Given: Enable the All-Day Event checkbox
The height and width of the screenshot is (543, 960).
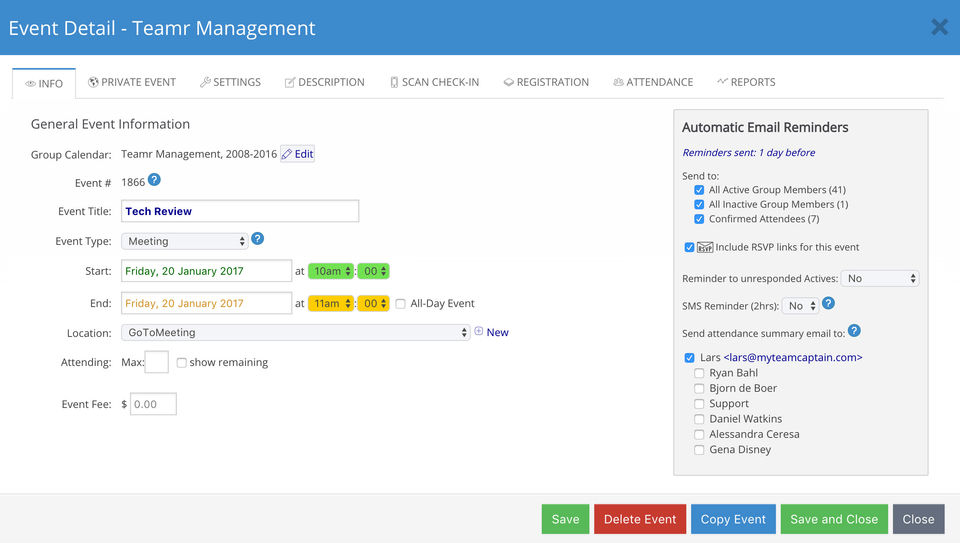Looking at the screenshot, I should click(400, 304).
